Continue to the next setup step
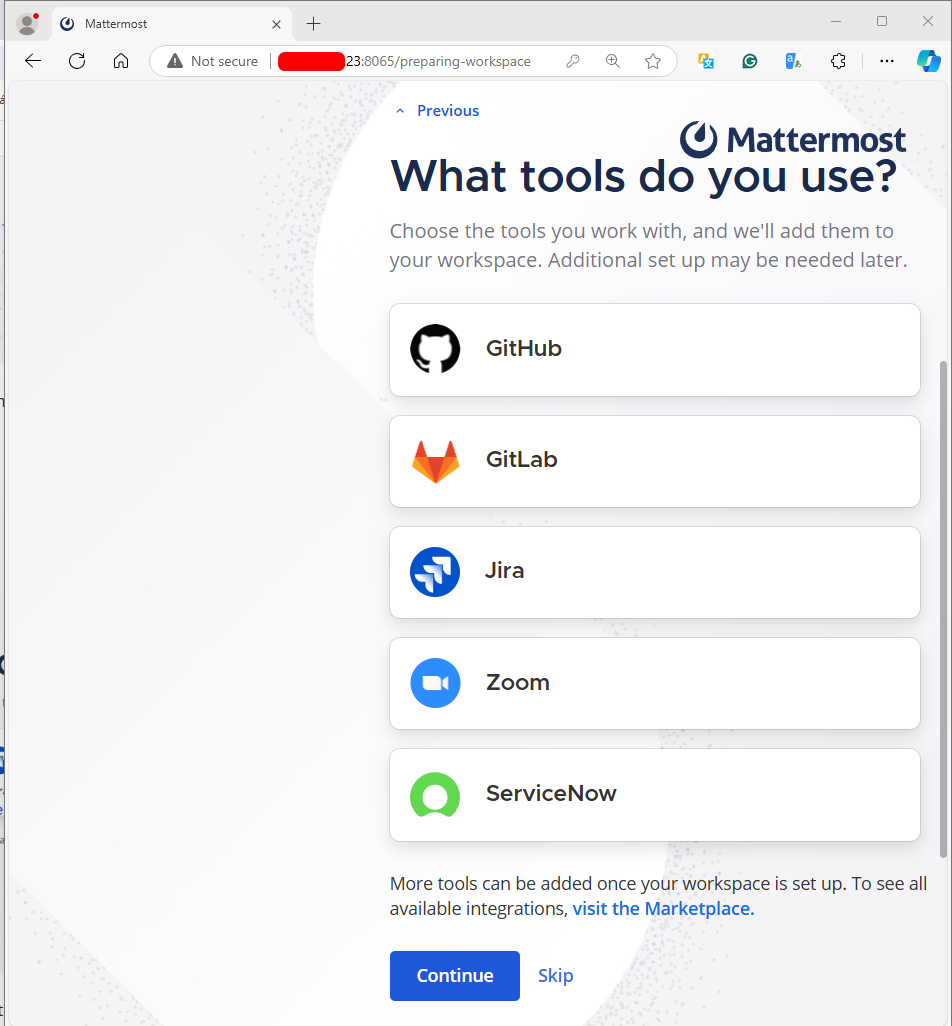This screenshot has height=1026, width=952. [x=455, y=976]
